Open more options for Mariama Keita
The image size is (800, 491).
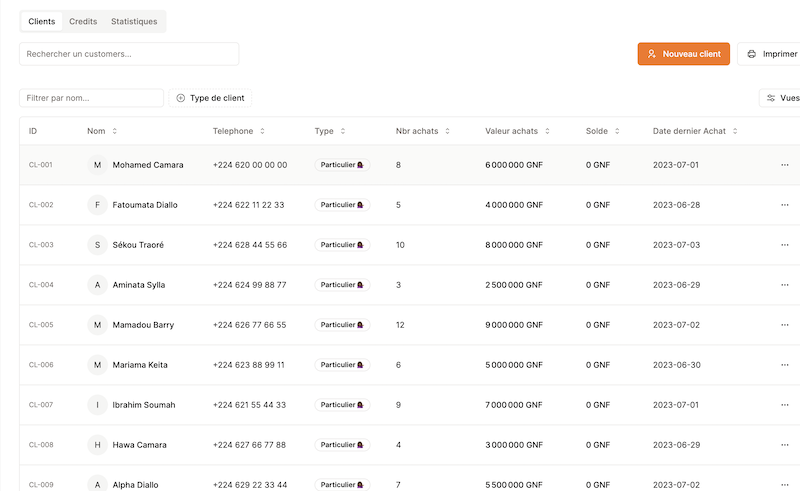[x=785, y=365]
